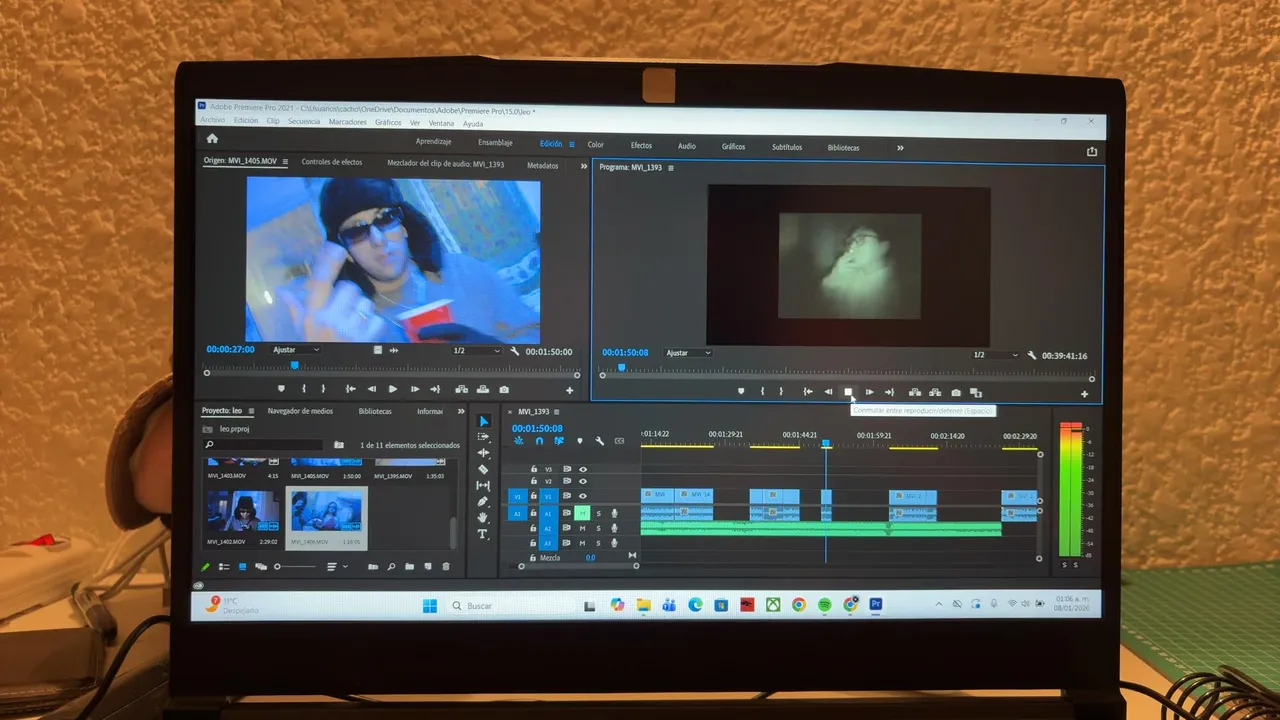The image size is (1280, 720).
Task: Select the Track Select Forward tool
Action: pyautogui.click(x=483, y=437)
